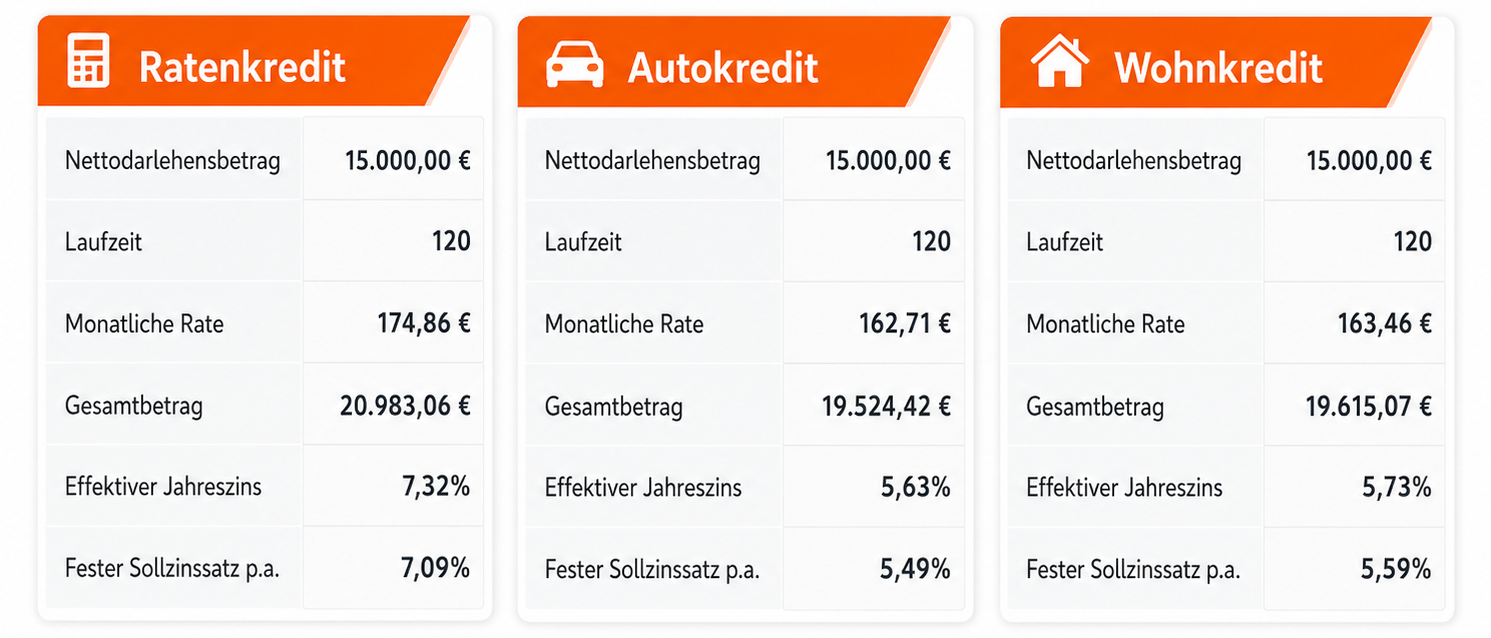The width and height of the screenshot is (1491, 638).
Task: Select Autokredit monthly rate 162,71 €
Action: 905,323
